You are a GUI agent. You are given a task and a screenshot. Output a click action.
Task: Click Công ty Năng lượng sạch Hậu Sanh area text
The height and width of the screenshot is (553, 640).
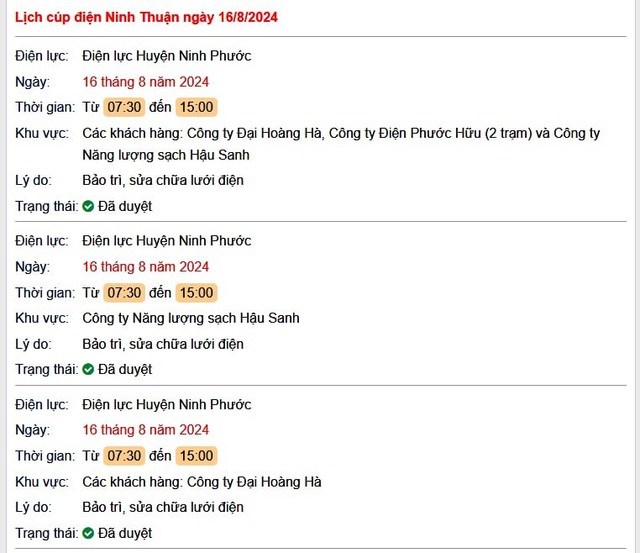191,318
